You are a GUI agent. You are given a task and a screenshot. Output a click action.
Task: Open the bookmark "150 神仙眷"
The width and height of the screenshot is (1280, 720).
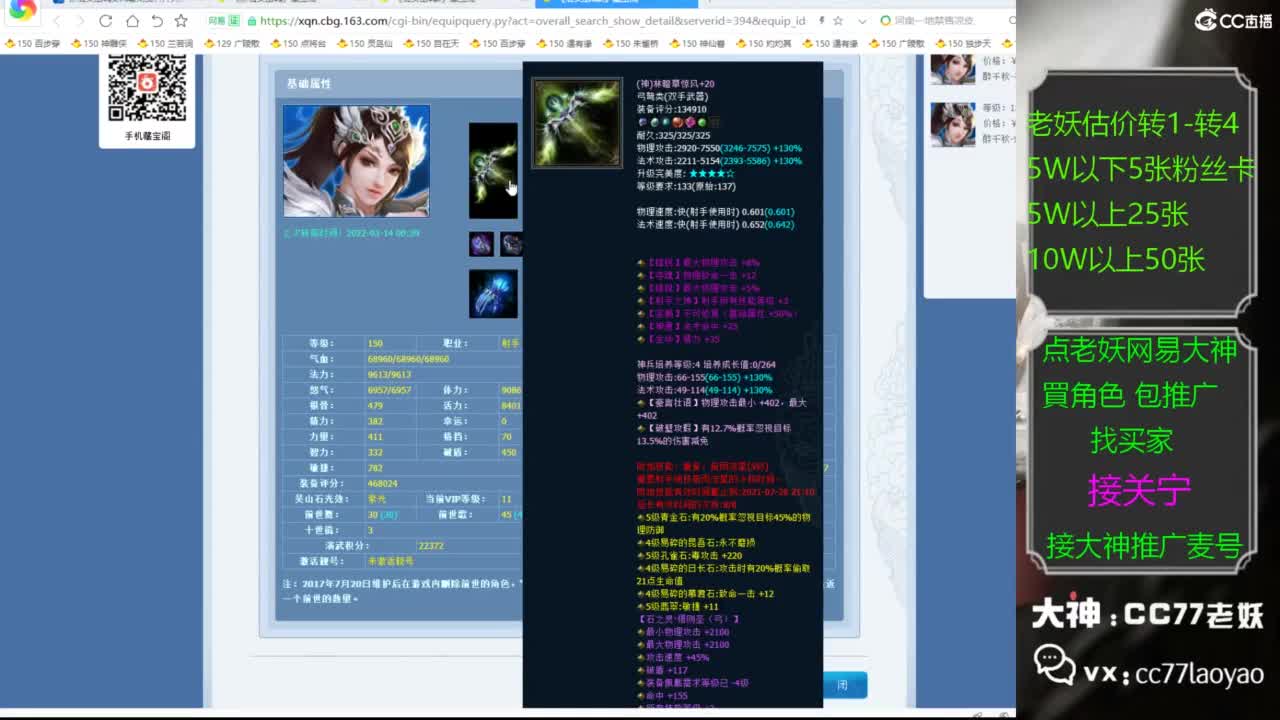pos(696,43)
